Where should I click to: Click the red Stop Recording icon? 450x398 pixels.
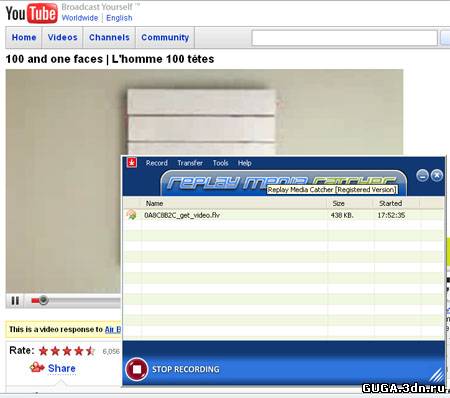coord(137,369)
